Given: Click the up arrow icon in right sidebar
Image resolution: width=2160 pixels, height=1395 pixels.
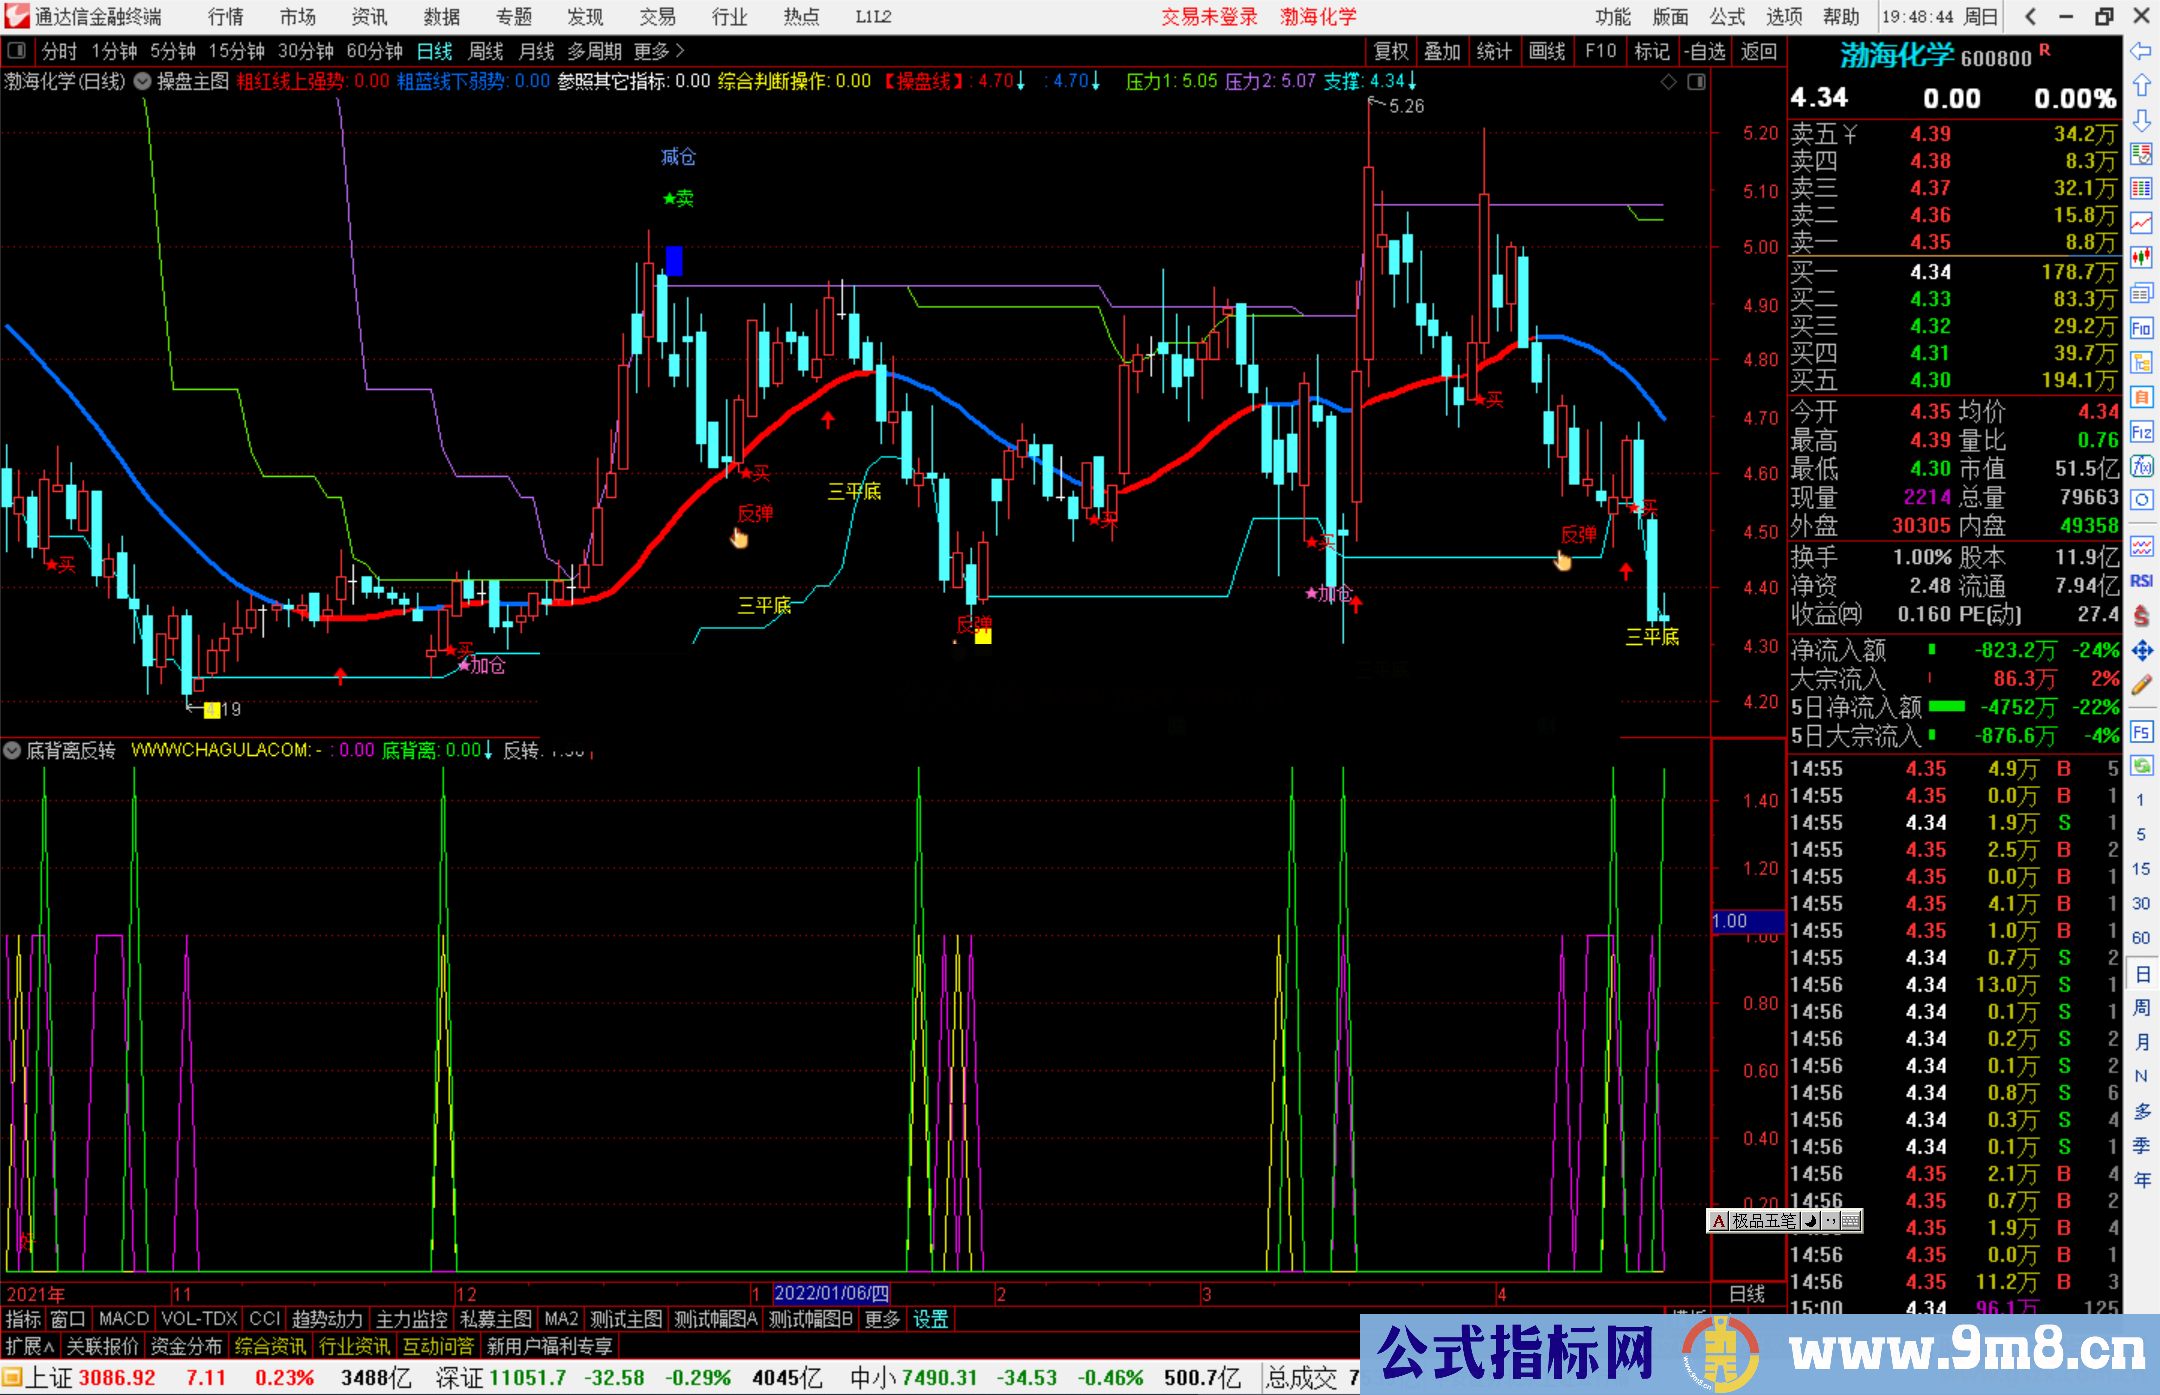Looking at the screenshot, I should (x=2141, y=86).
